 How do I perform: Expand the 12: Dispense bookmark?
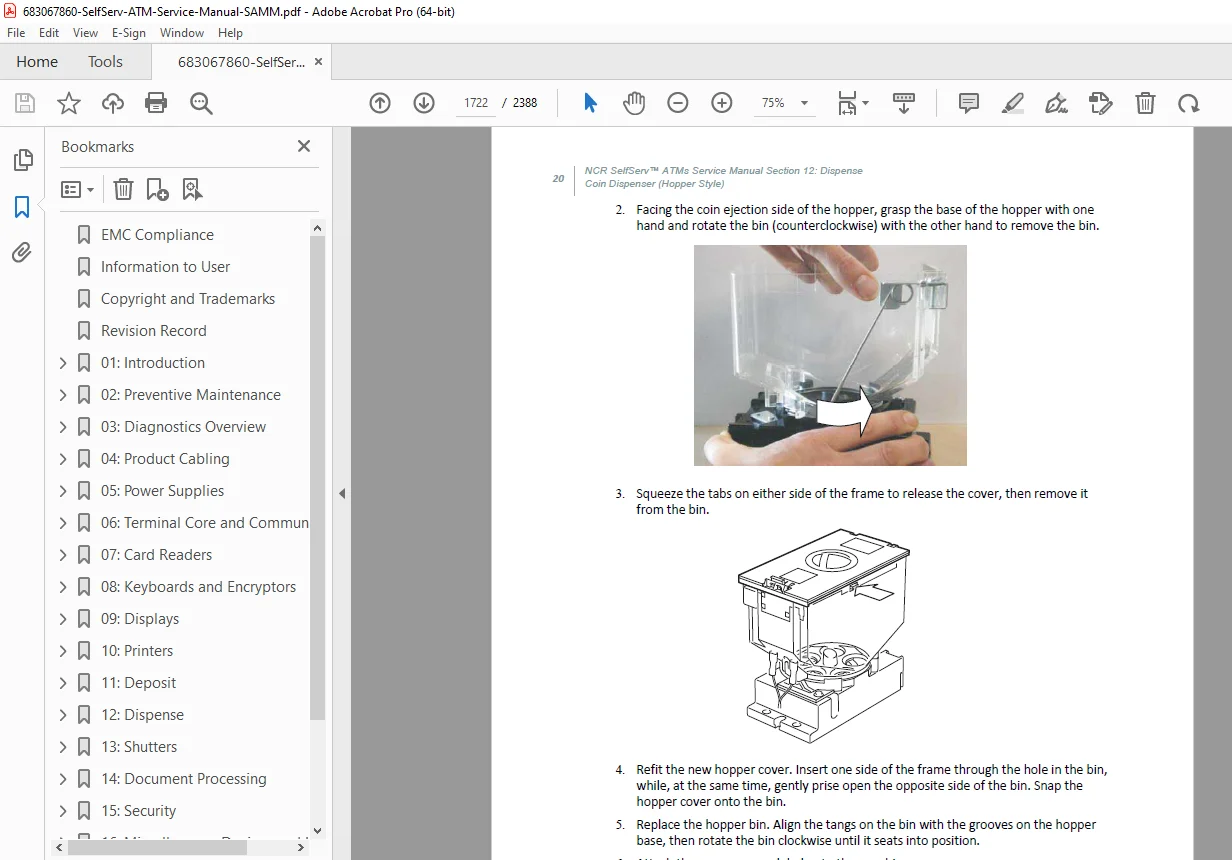click(63, 715)
